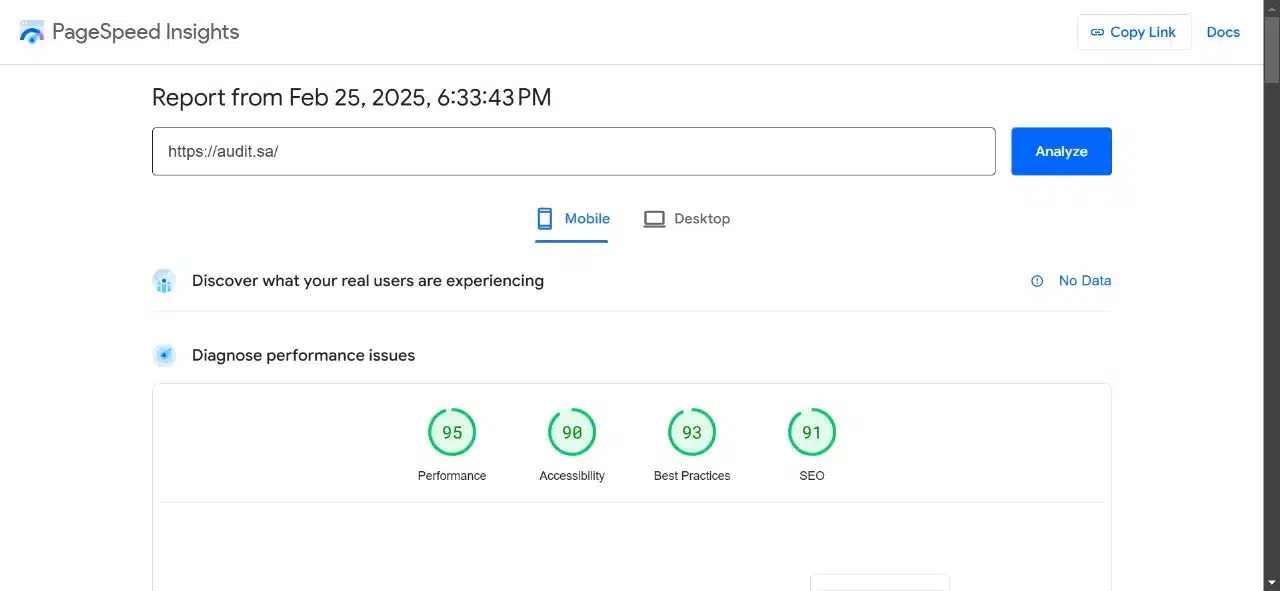
Task: Open the Docs link
Action: 1223,32
